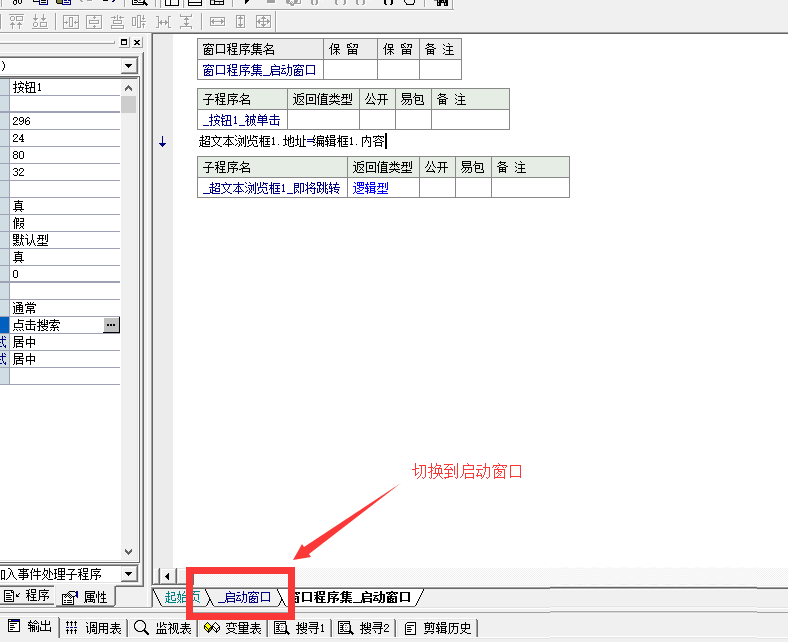Click the make same width and height icon
The height and width of the screenshot is (642, 788).
tap(263, 22)
